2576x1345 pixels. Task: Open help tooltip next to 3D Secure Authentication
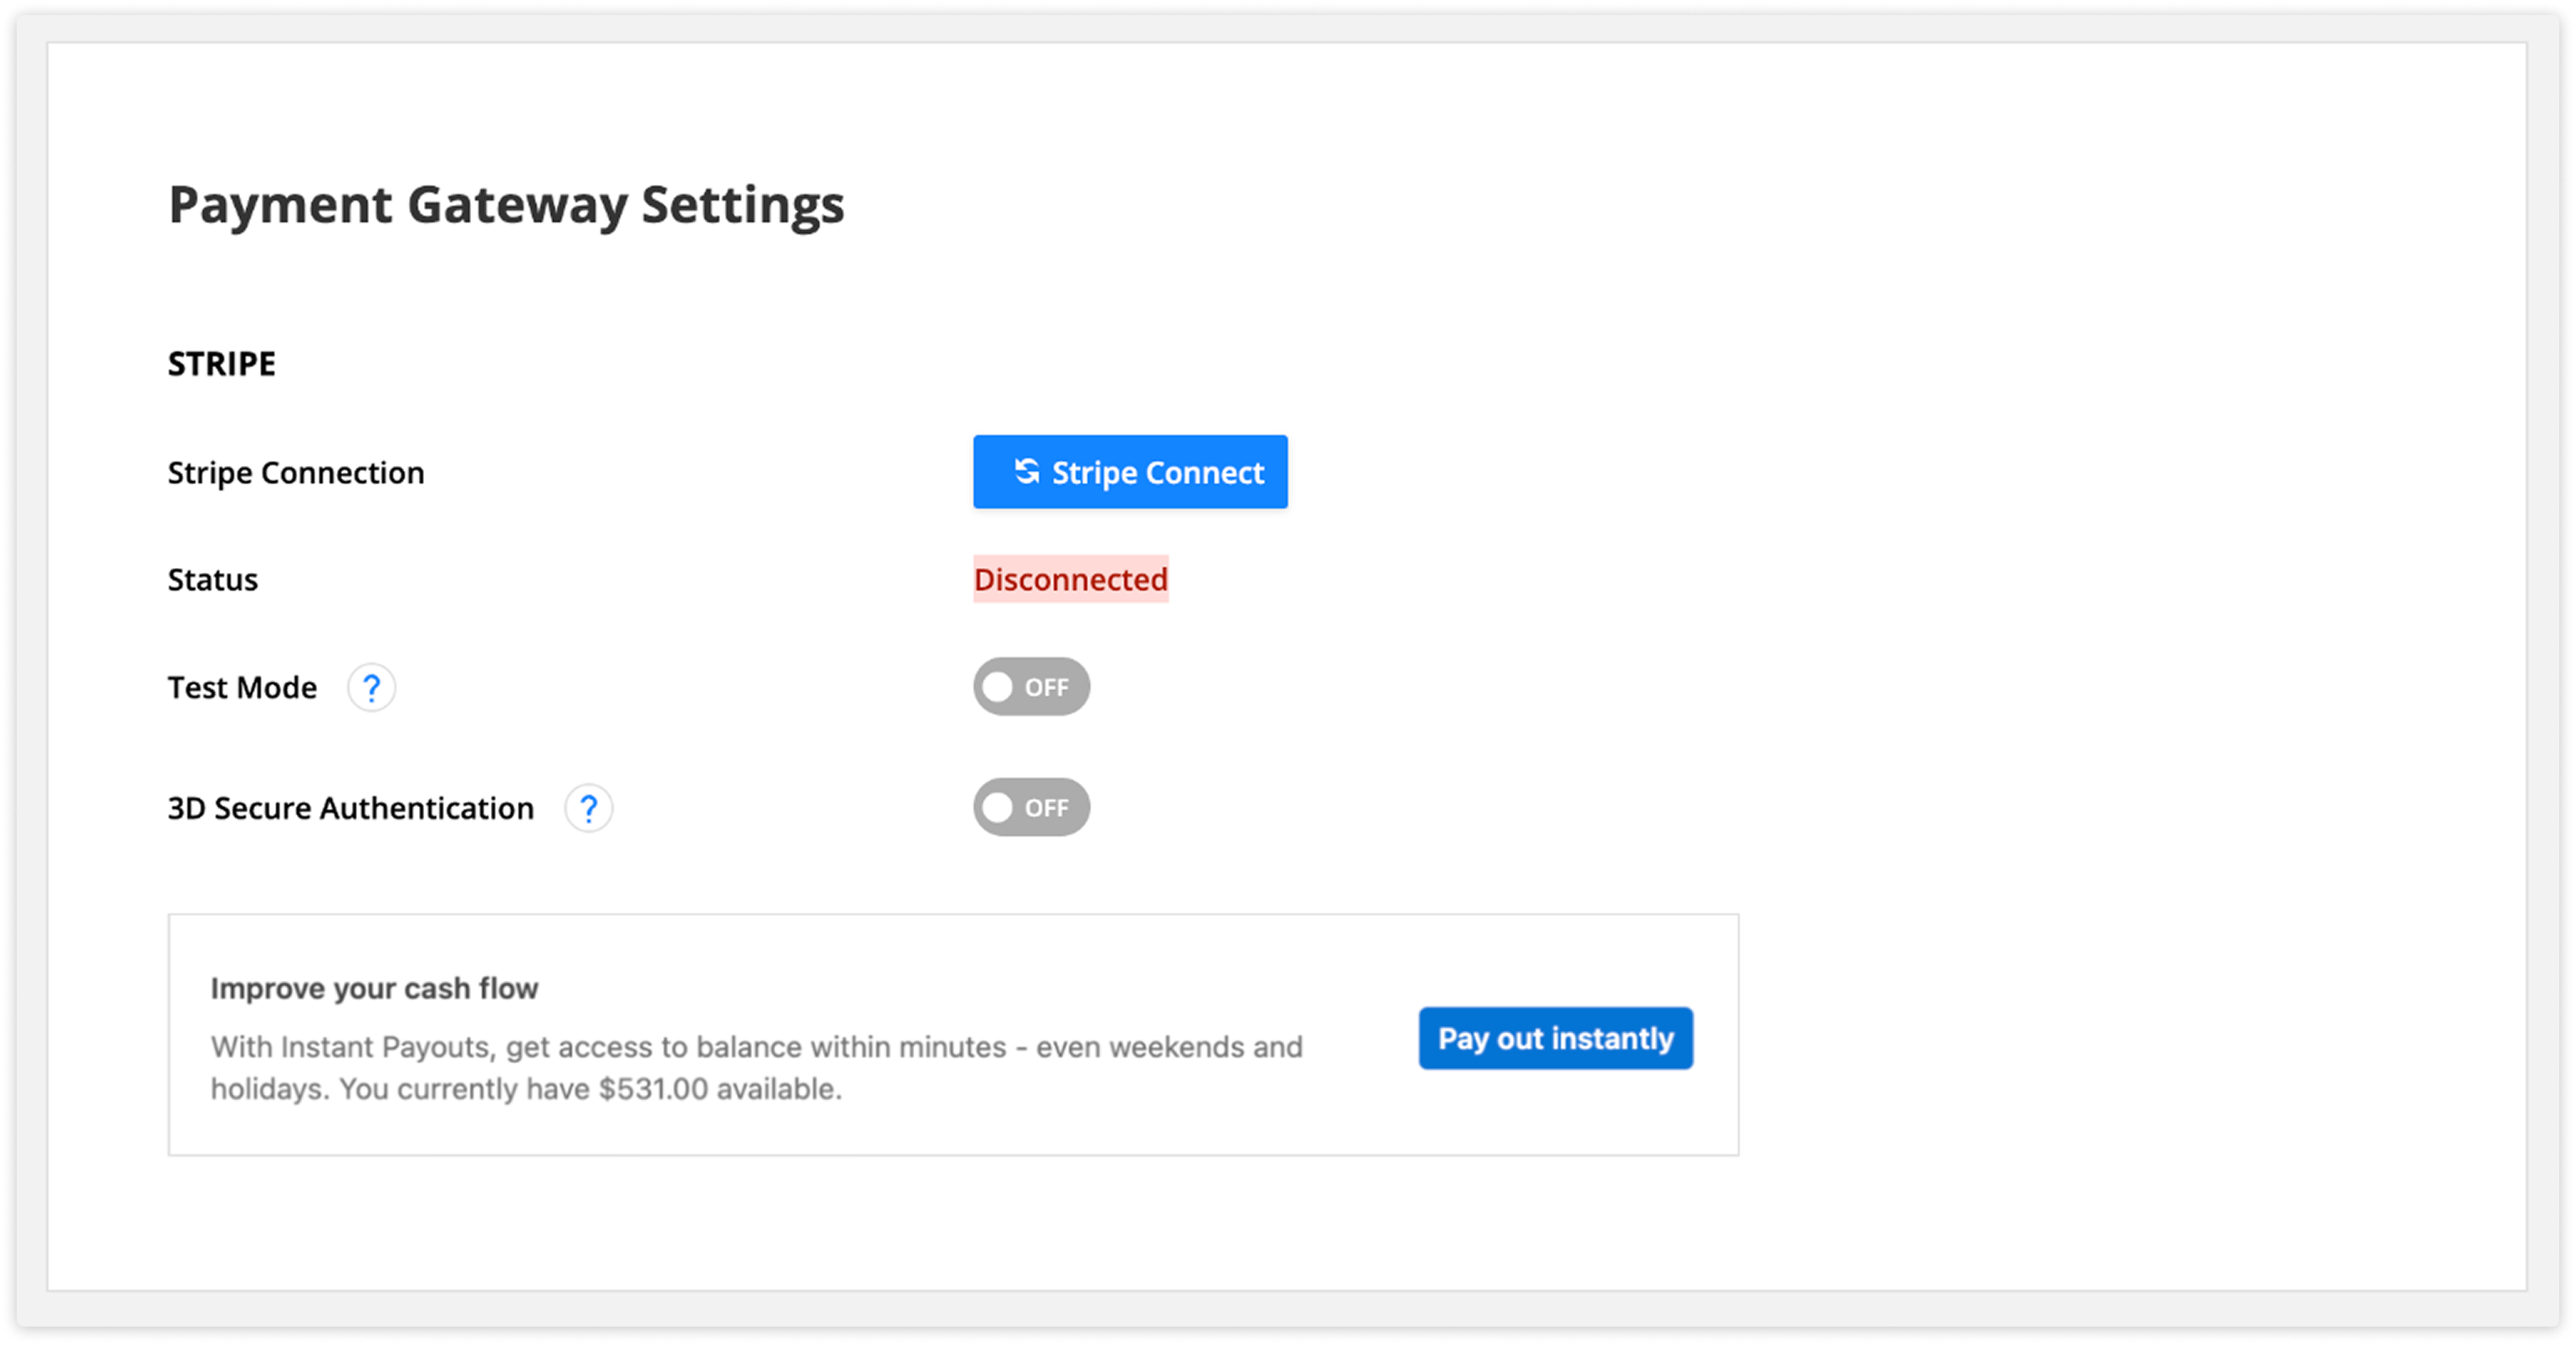click(589, 808)
